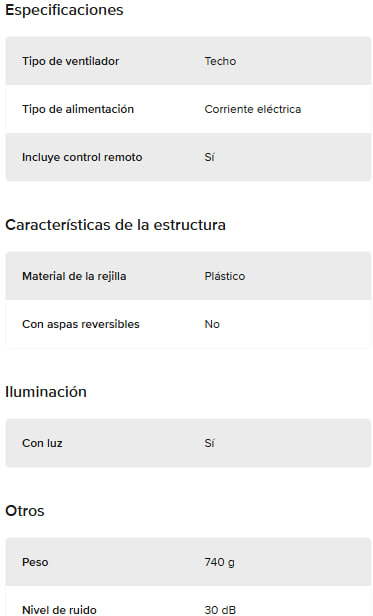Select the Incluye control remoto label
This screenshot has height=616, width=373.
point(82,157)
